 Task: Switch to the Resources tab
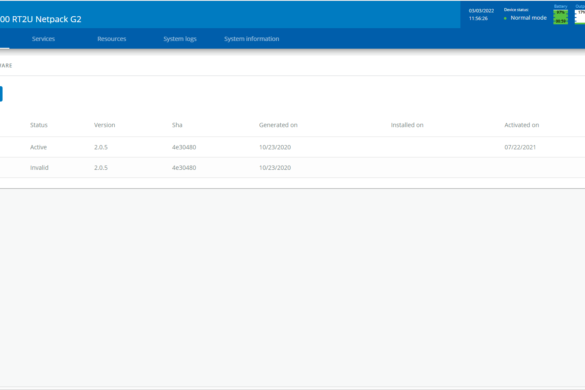(112, 39)
